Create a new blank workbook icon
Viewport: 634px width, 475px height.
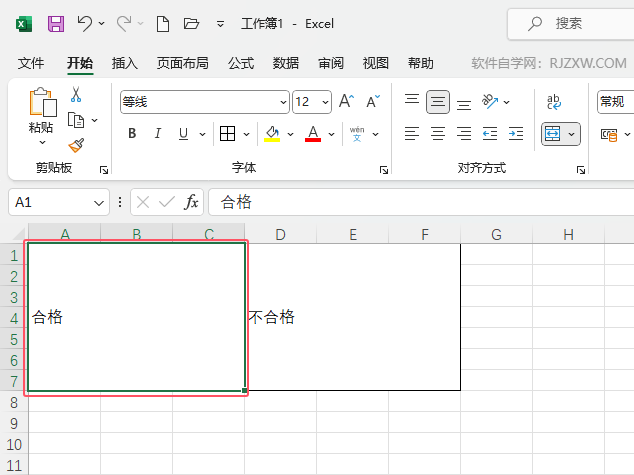tap(163, 24)
